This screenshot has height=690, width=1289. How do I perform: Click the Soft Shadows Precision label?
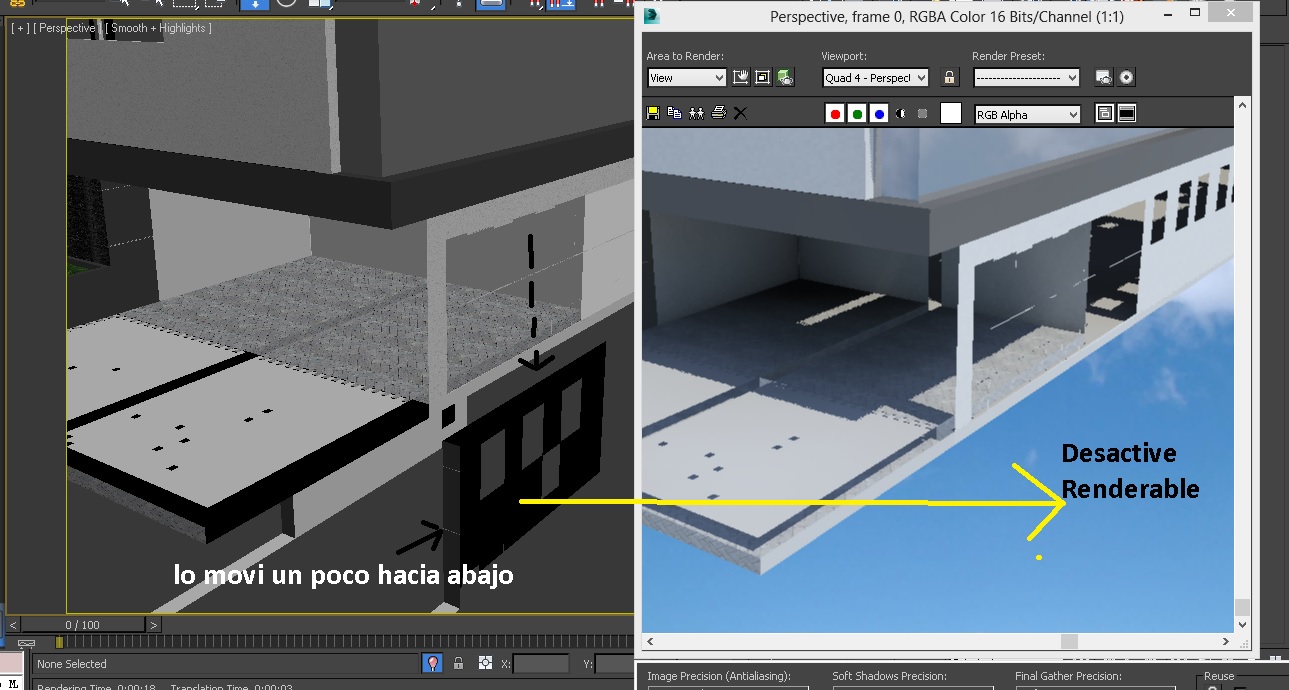click(x=889, y=677)
